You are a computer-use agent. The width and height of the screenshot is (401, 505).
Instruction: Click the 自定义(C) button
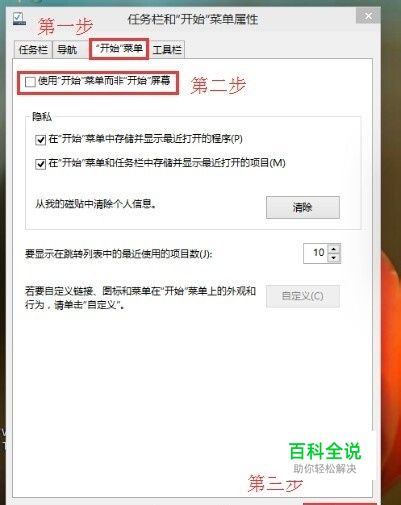pyautogui.click(x=303, y=296)
